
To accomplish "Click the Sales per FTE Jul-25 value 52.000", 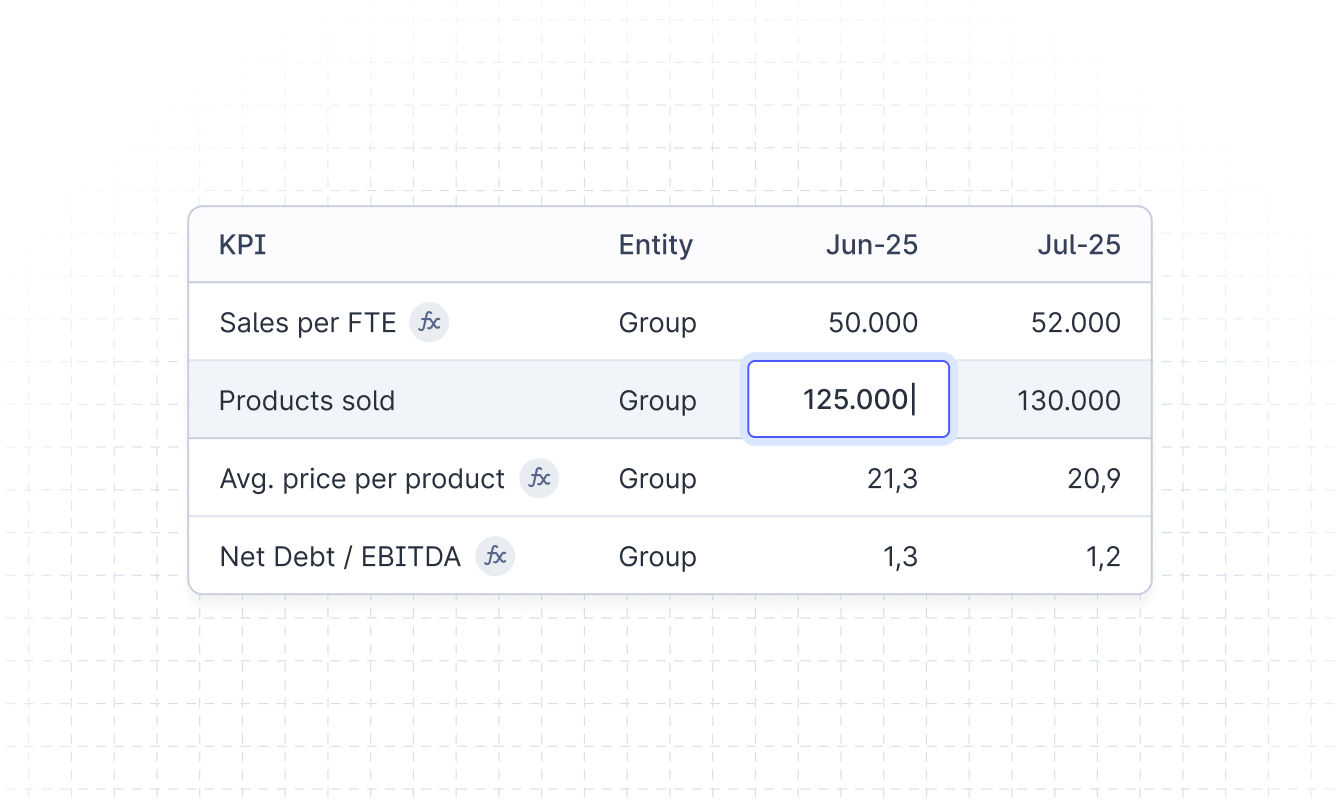I will coord(1076,323).
